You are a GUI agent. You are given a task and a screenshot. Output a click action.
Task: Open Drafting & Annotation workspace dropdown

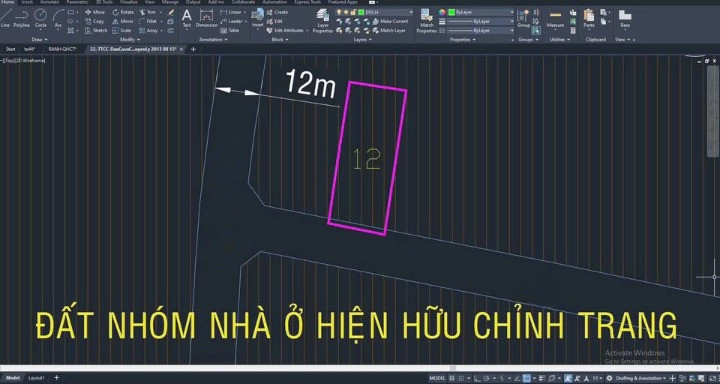click(x=639, y=378)
